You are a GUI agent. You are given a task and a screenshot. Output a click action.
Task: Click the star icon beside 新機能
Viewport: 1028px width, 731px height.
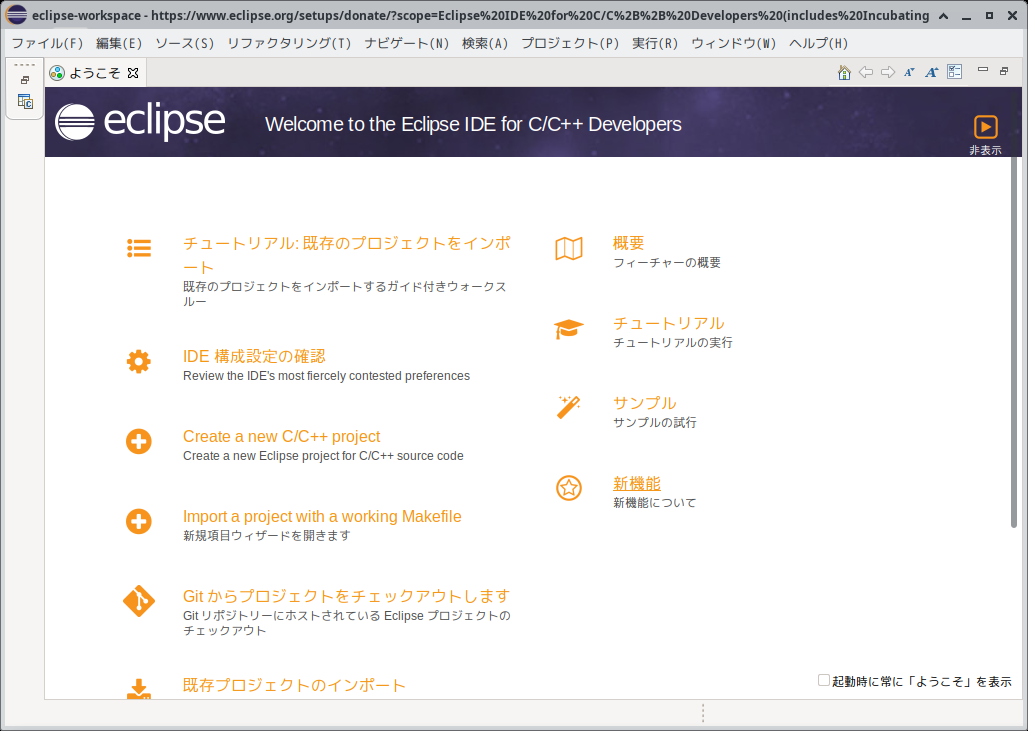pos(568,488)
